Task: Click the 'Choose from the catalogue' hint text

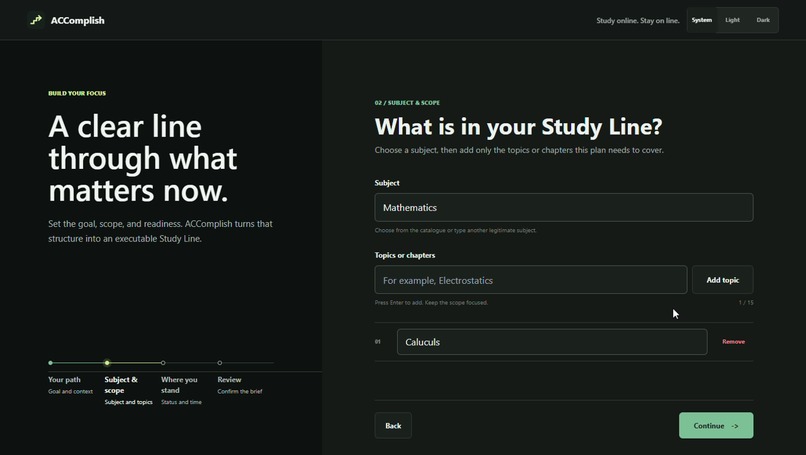Action: 455,230
